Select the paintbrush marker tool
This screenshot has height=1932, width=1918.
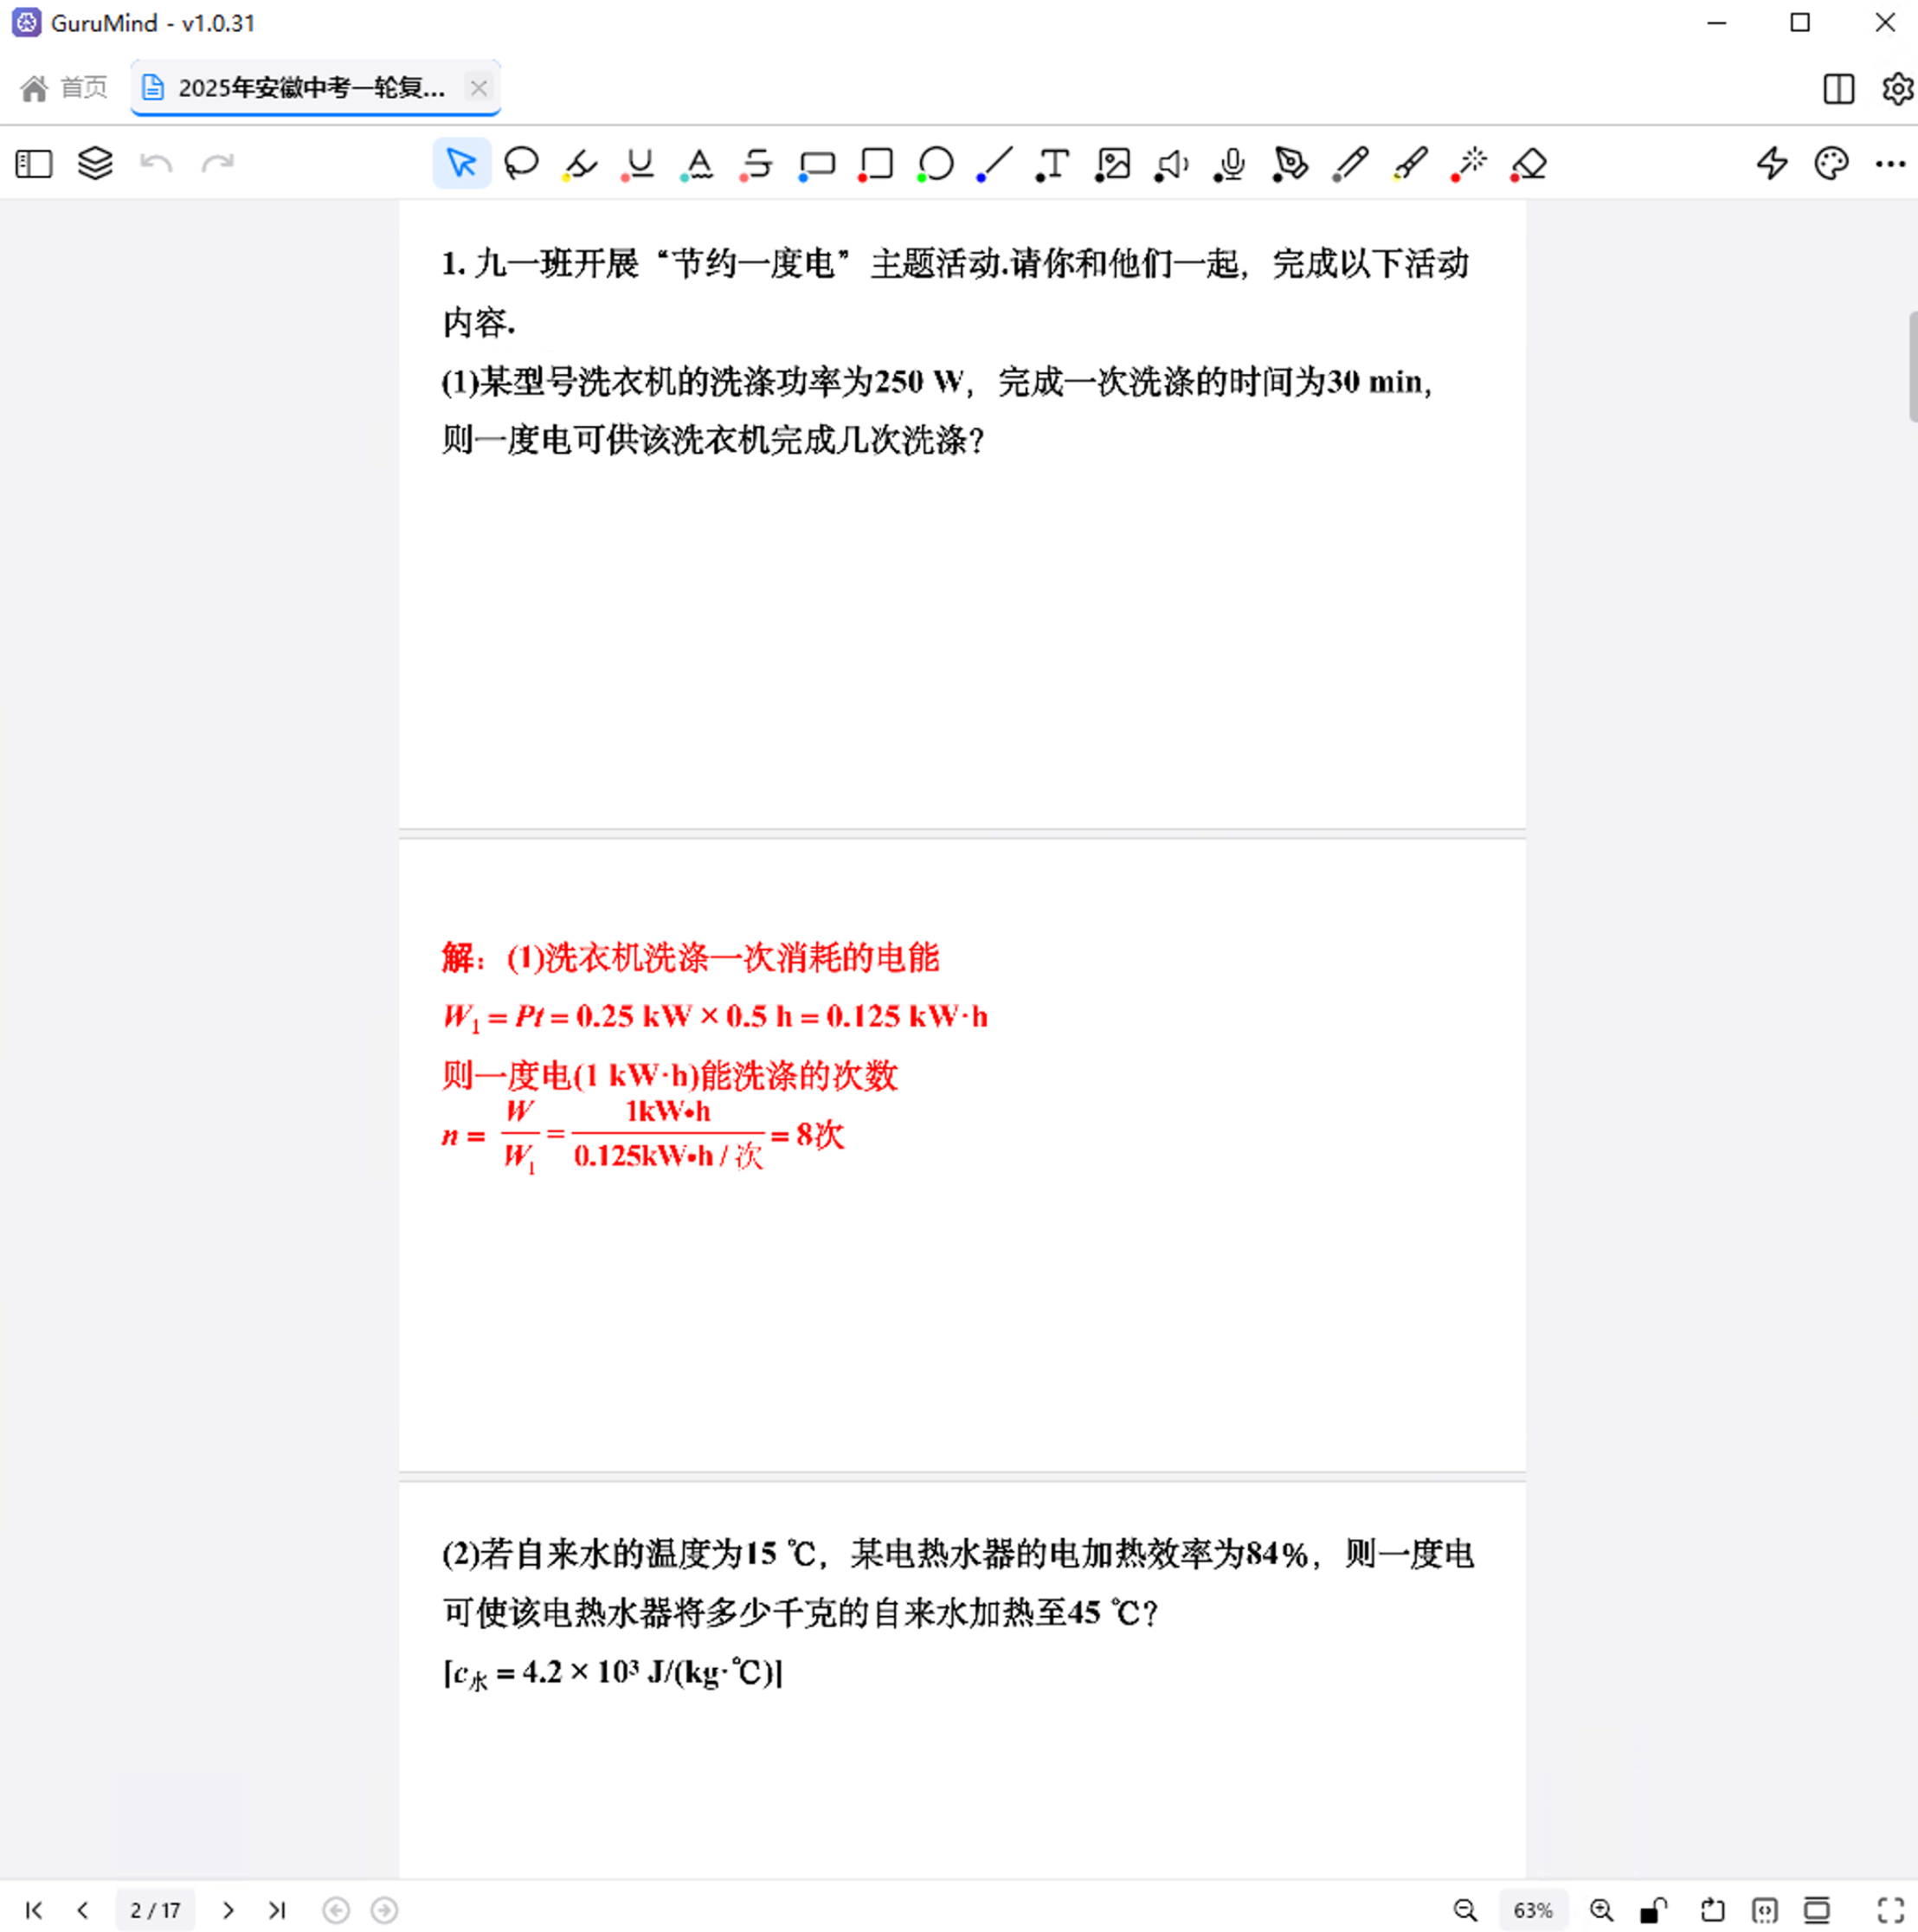click(1409, 163)
